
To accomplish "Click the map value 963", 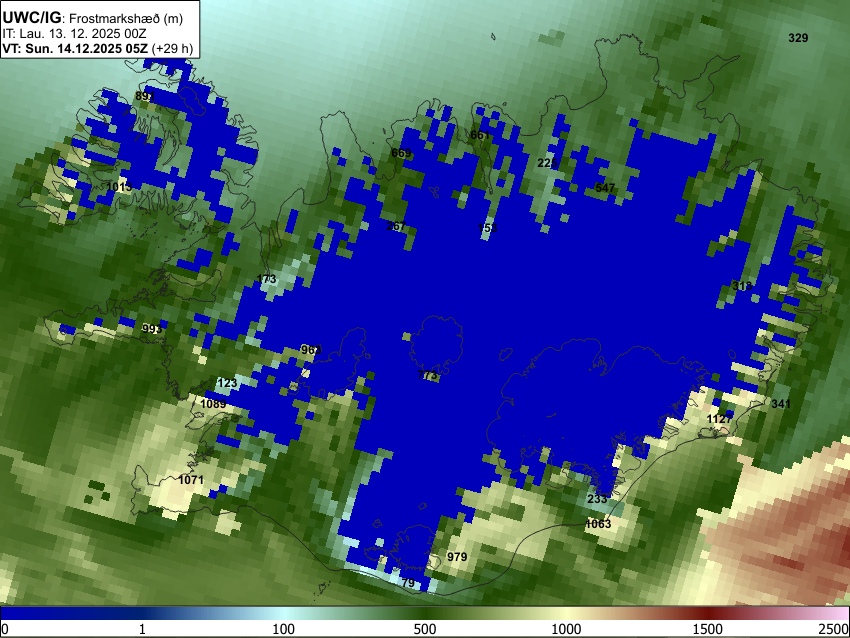I will click(x=311, y=350).
